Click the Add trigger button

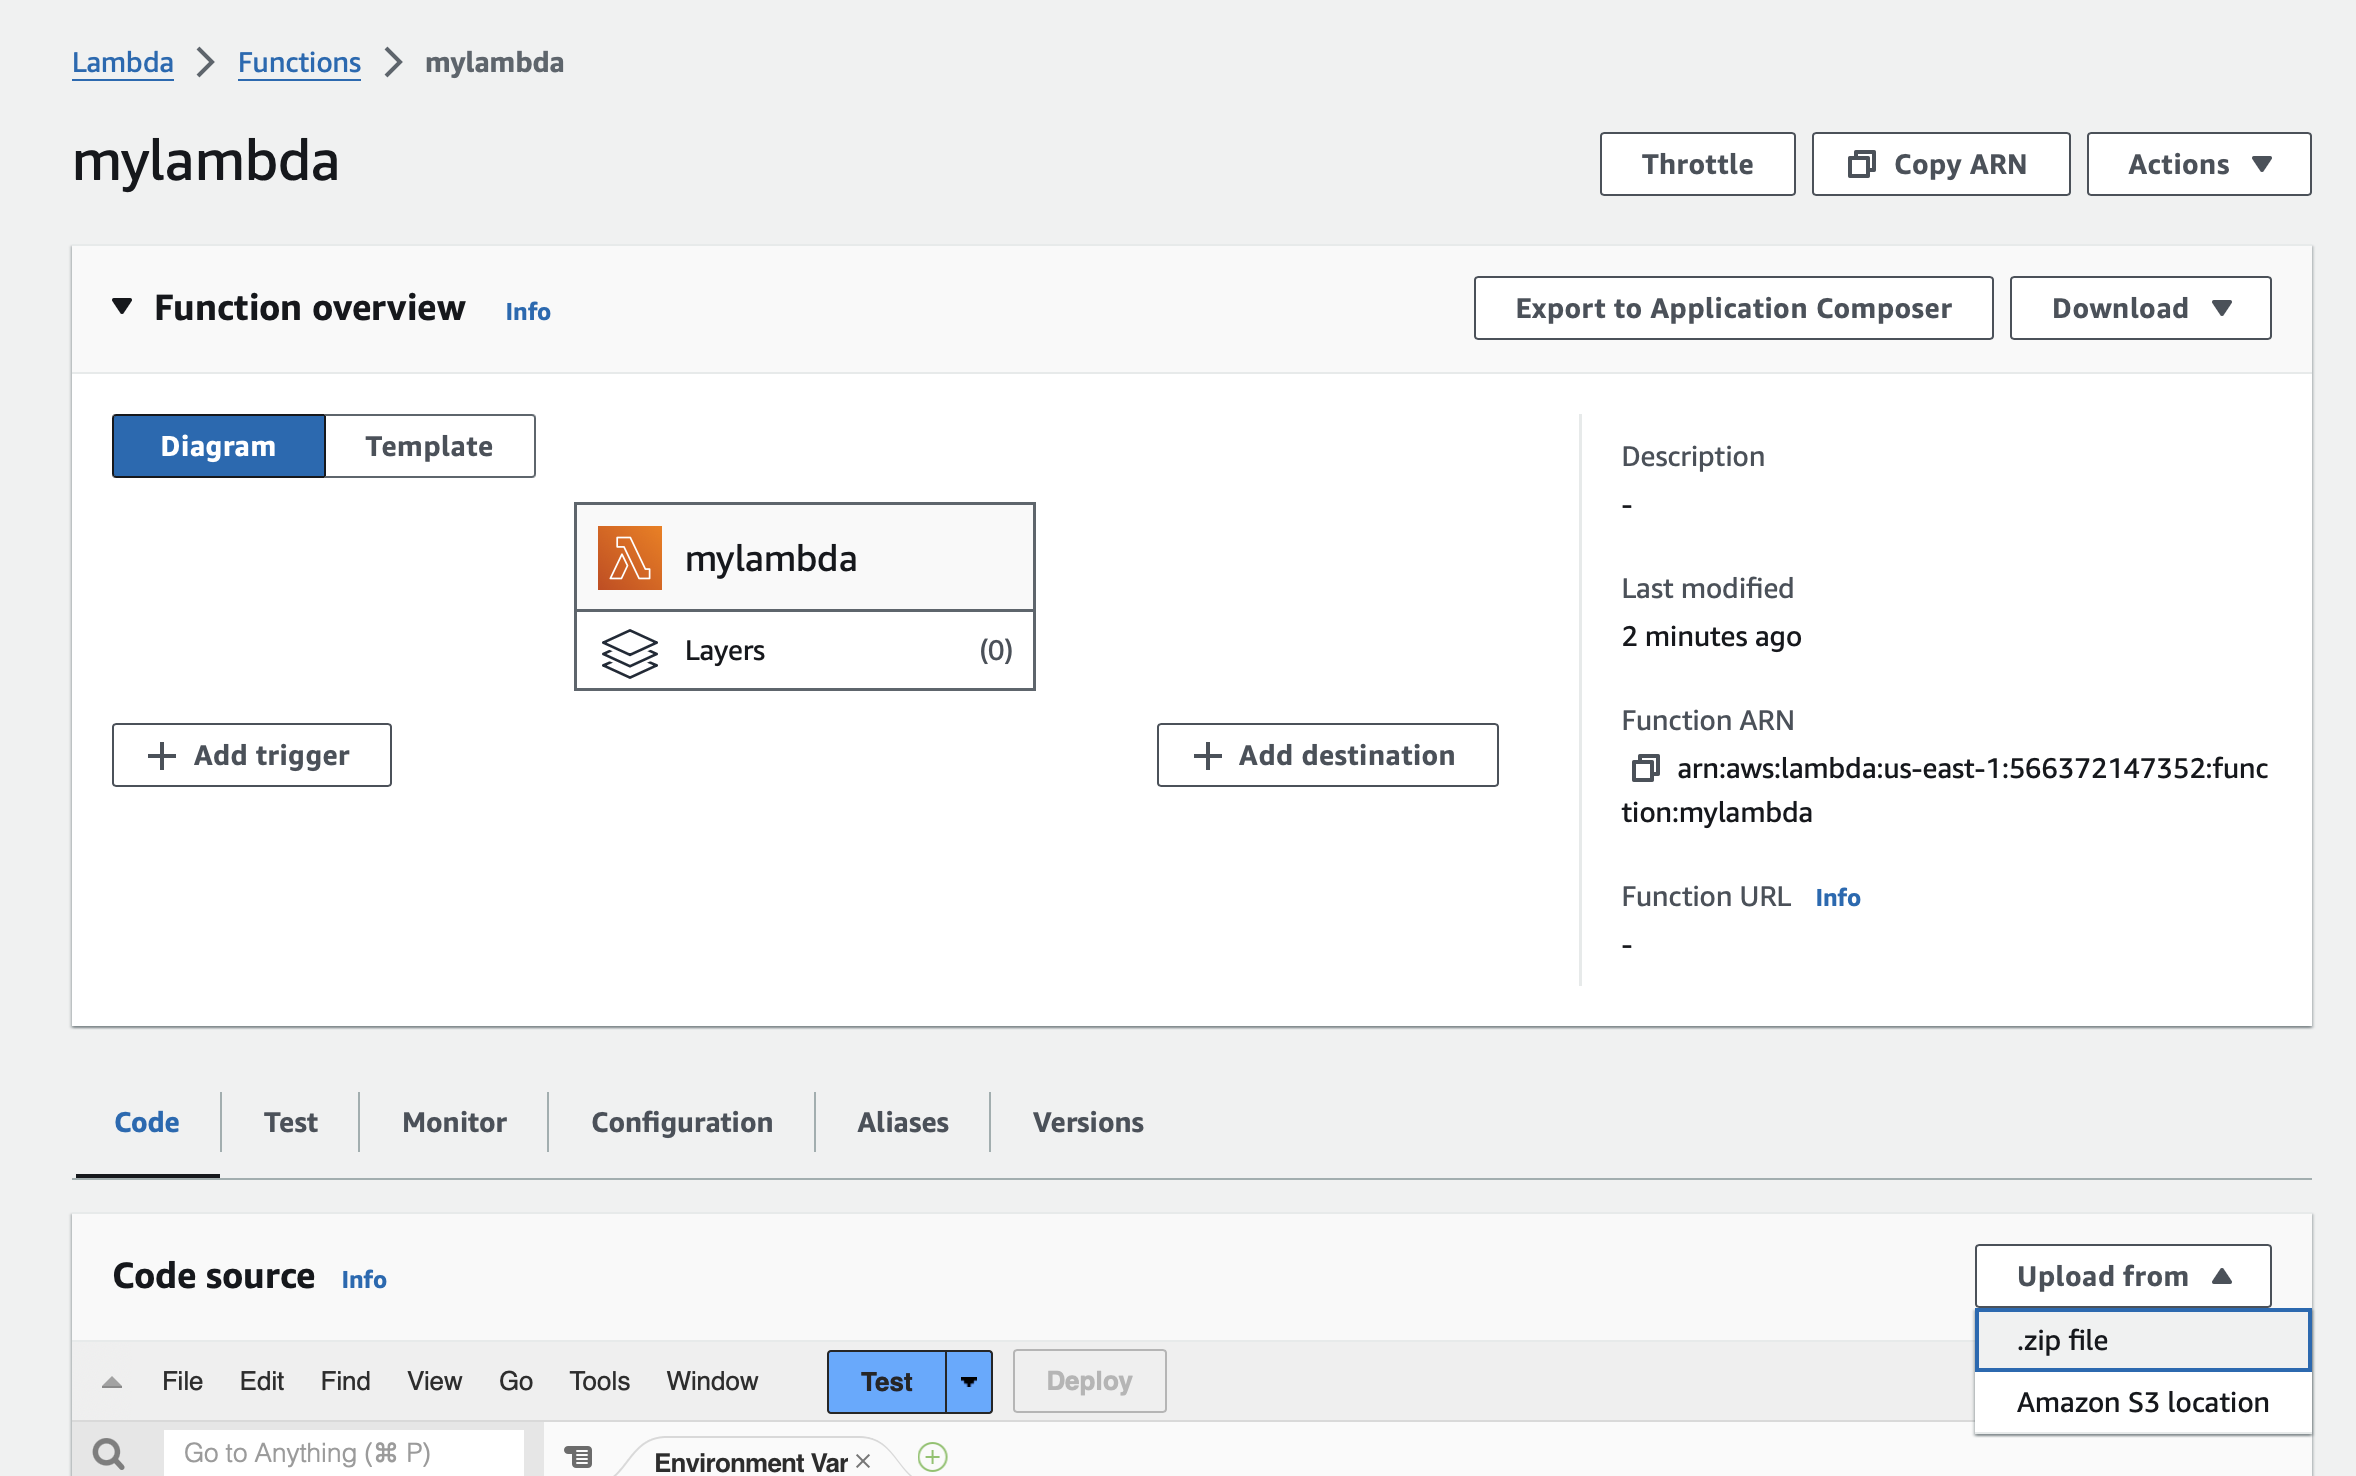pyautogui.click(x=252, y=755)
